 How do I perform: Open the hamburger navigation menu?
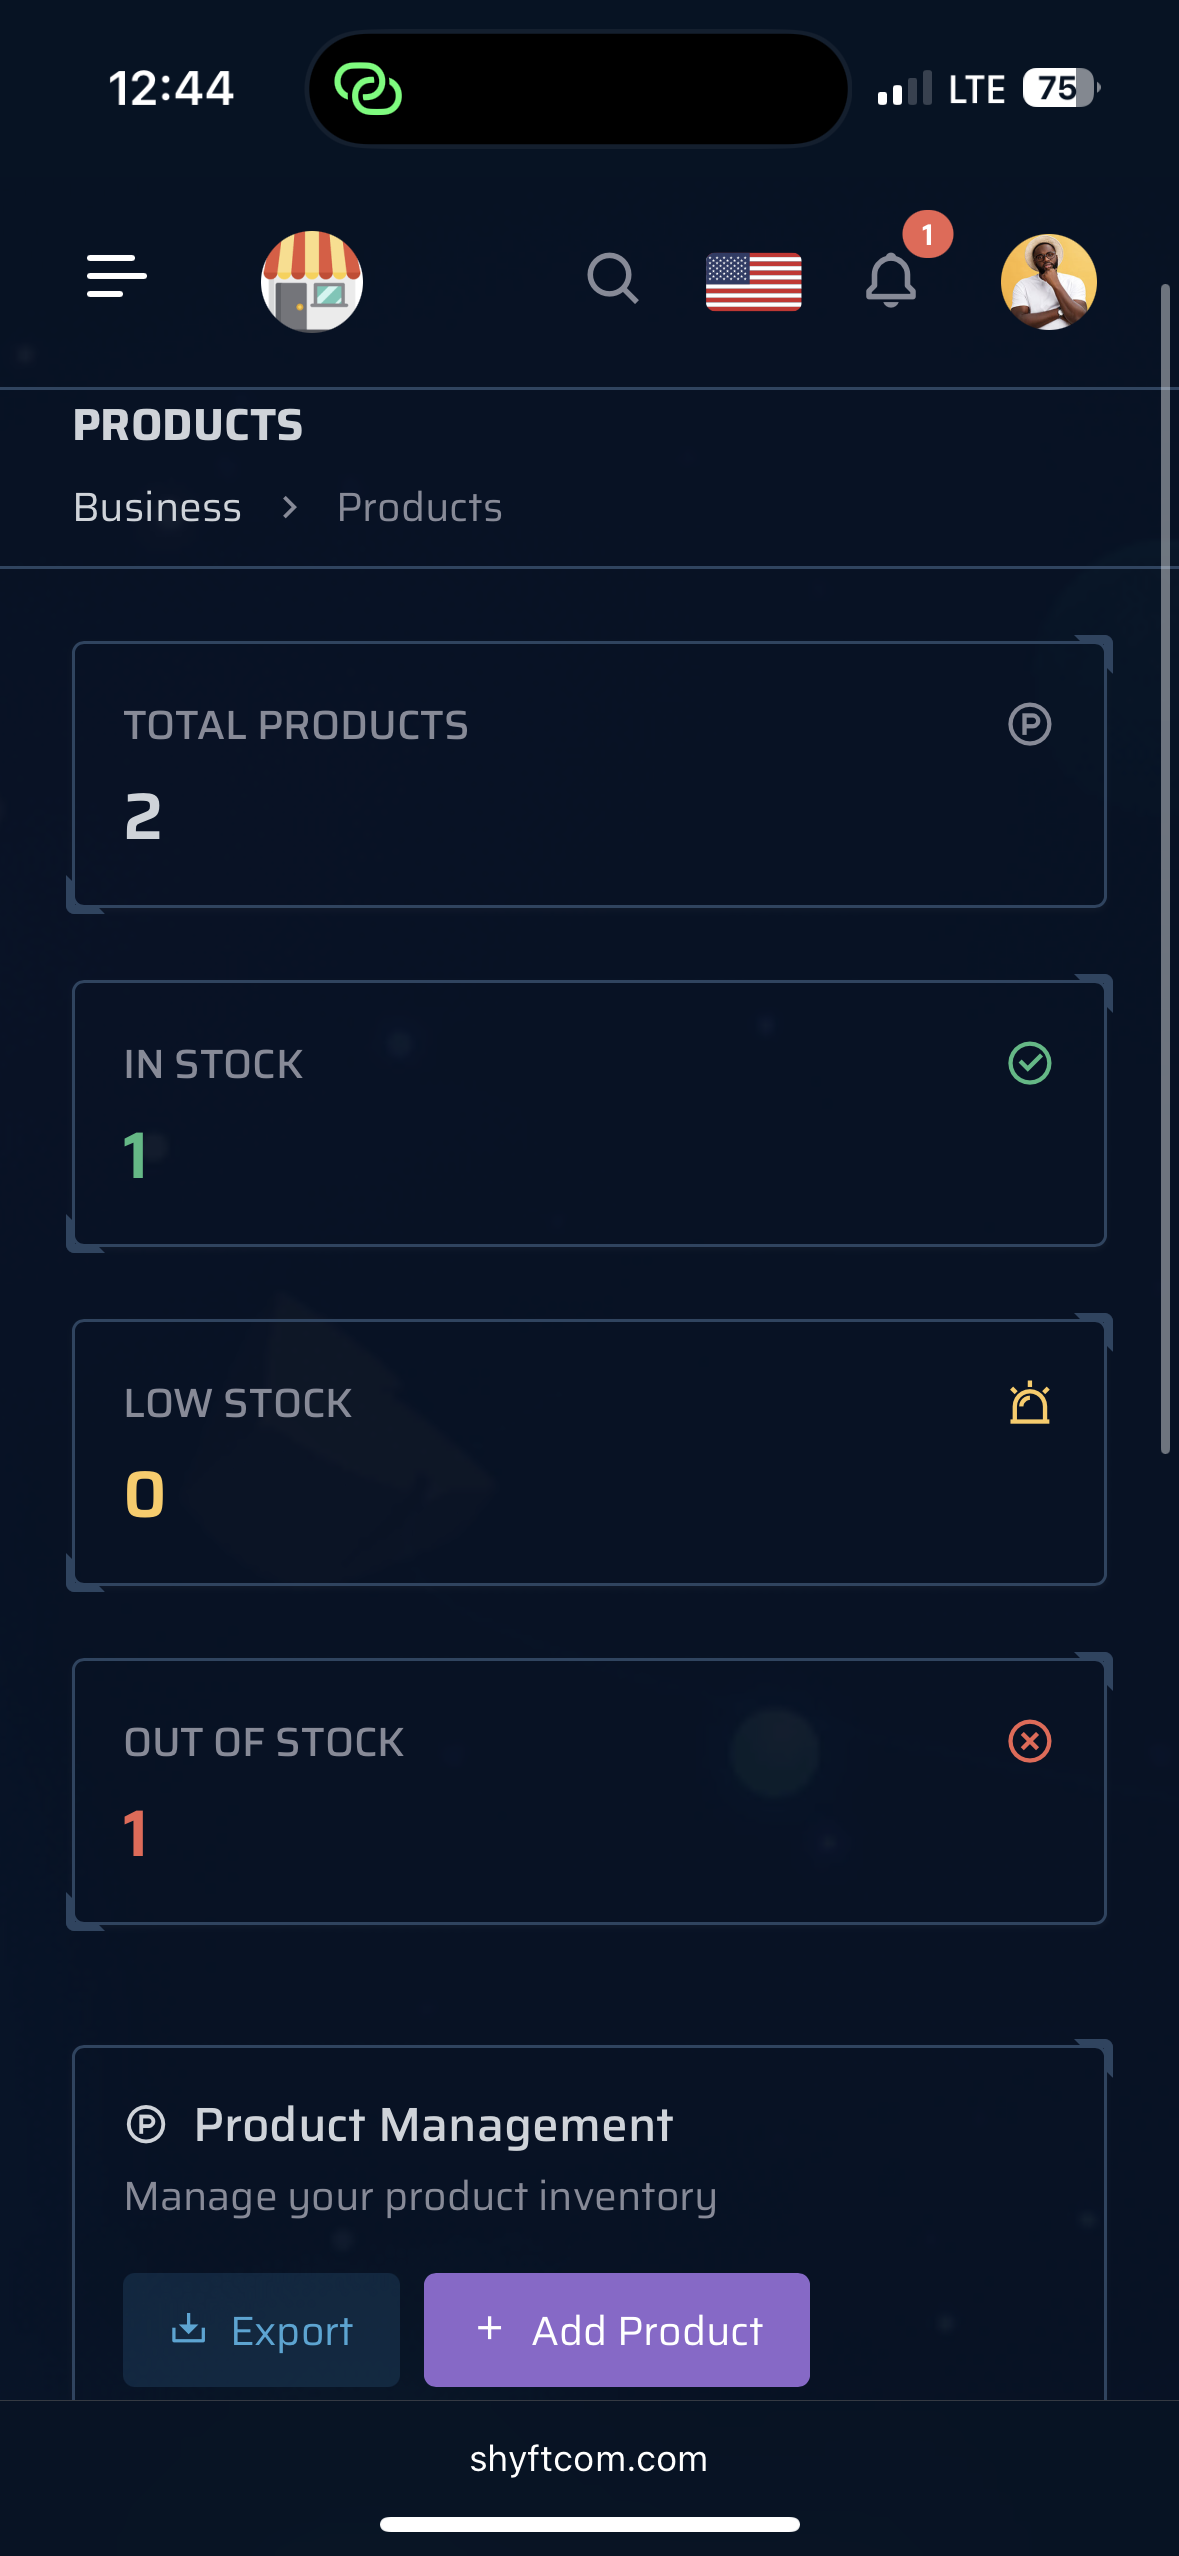pos(117,276)
